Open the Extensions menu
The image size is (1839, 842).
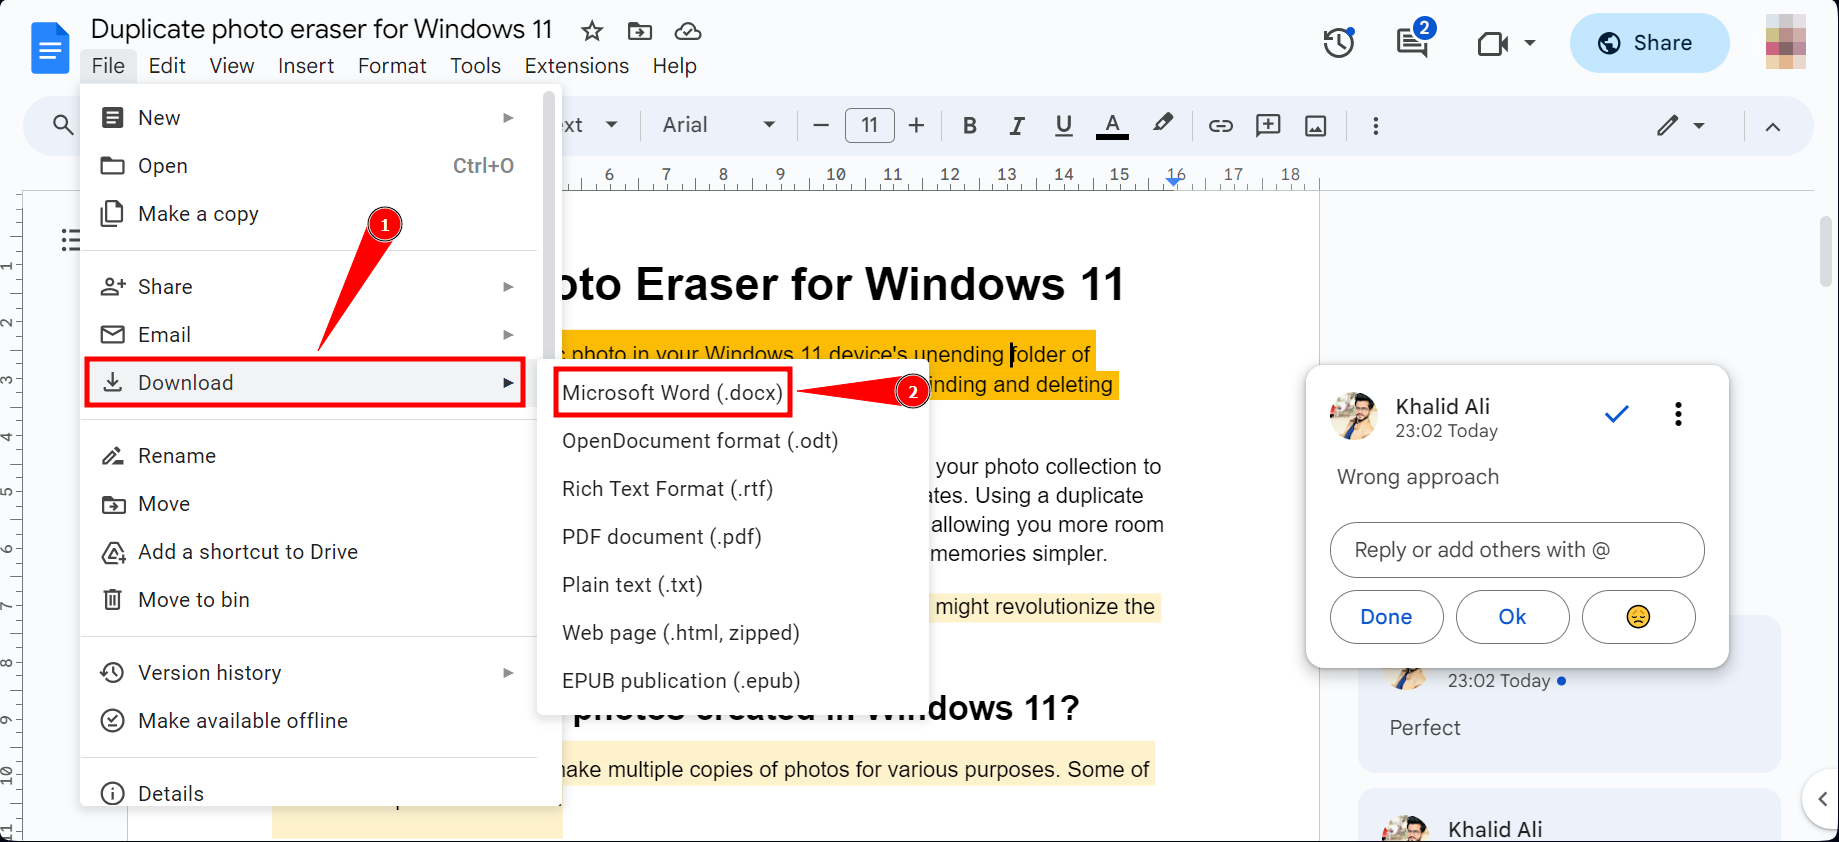click(x=577, y=66)
